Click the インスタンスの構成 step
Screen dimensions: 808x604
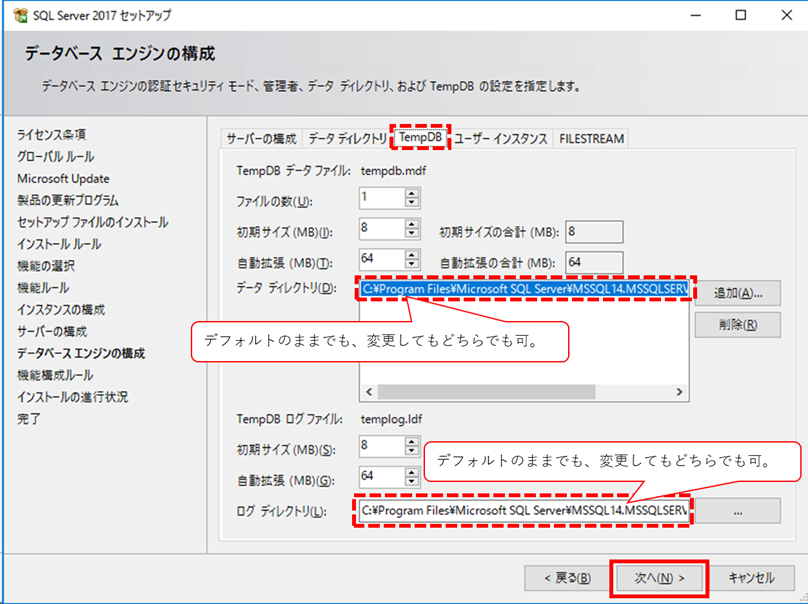pyautogui.click(x=61, y=310)
